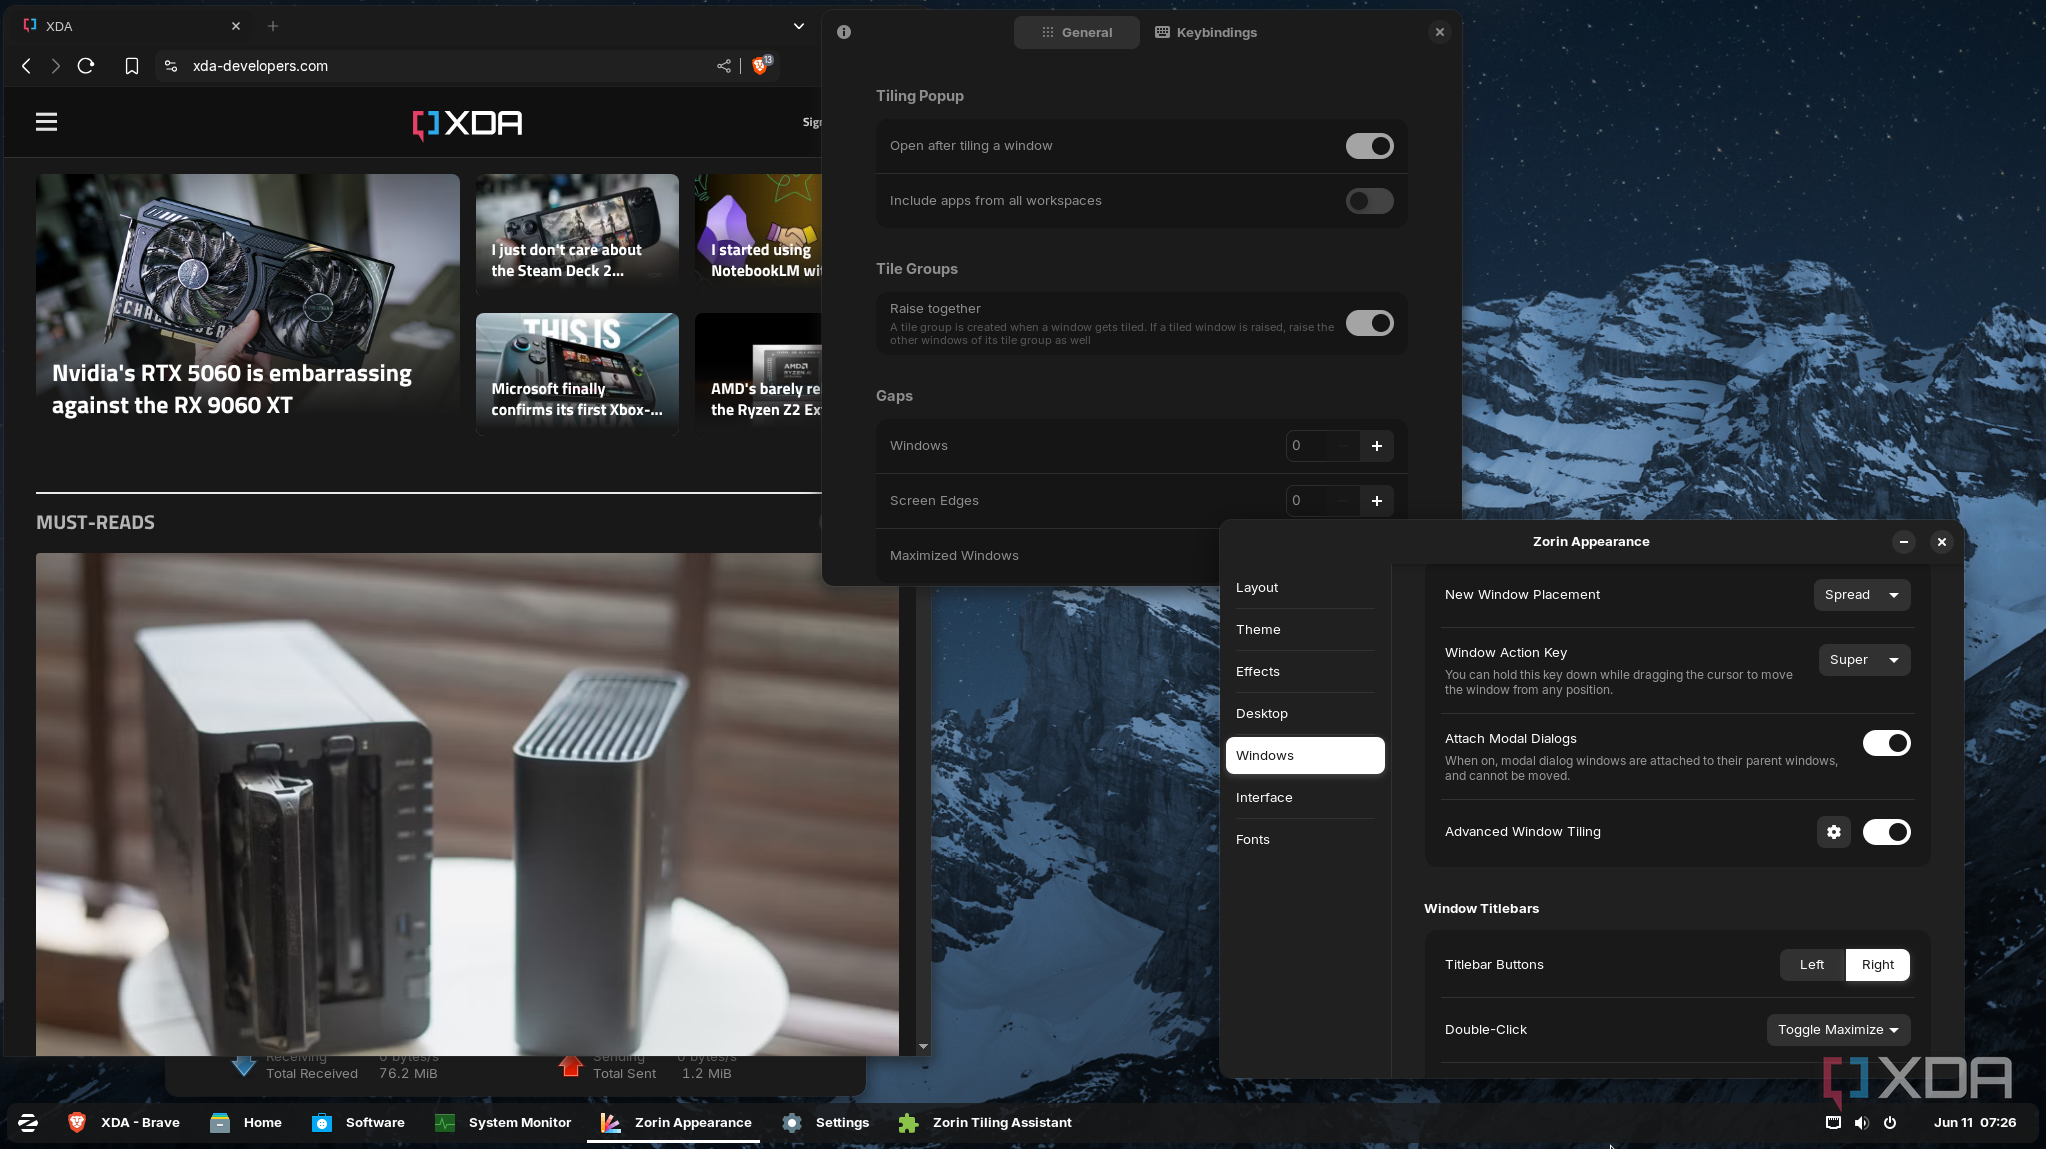Open the XDA hamburger menu
Viewport: 2046px width, 1149px height.
click(x=46, y=122)
